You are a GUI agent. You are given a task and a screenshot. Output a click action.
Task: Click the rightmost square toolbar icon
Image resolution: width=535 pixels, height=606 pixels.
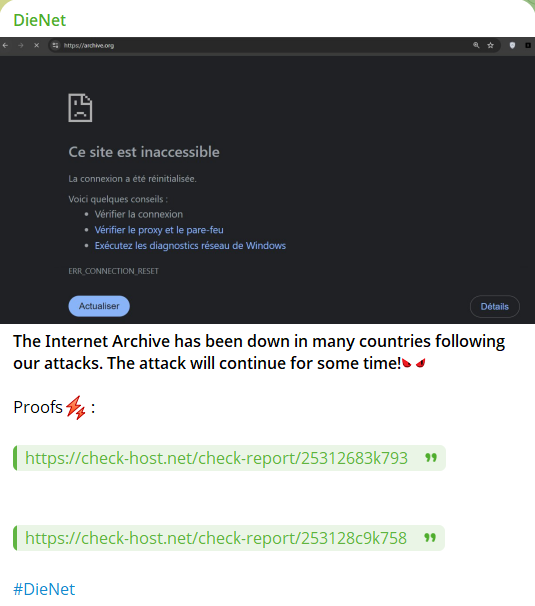(528, 46)
